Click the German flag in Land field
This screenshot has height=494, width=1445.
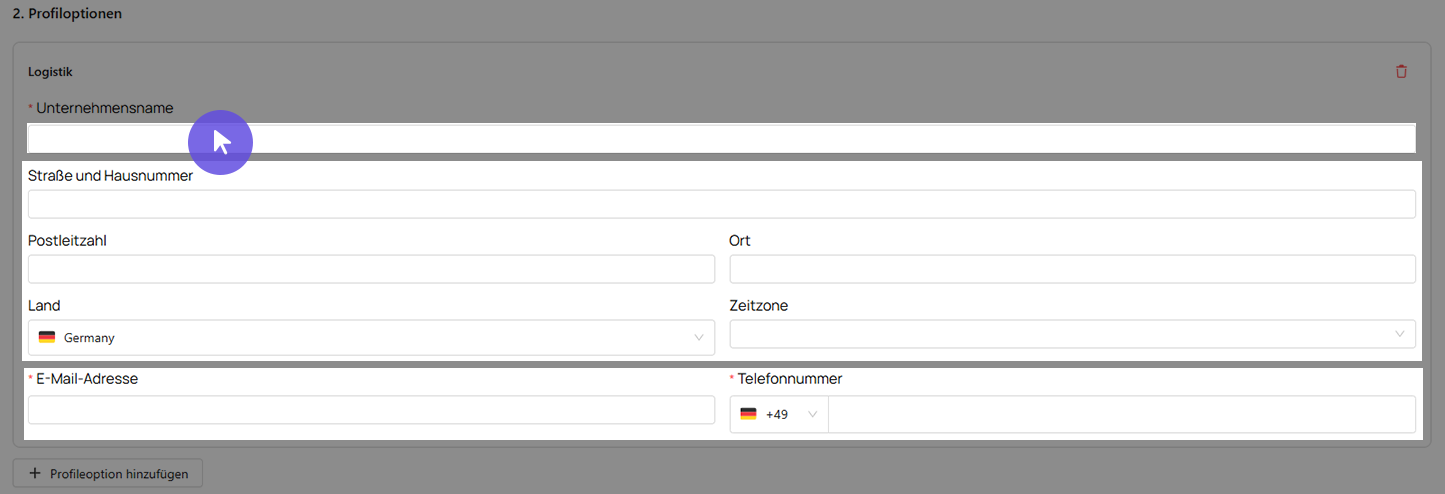(47, 338)
